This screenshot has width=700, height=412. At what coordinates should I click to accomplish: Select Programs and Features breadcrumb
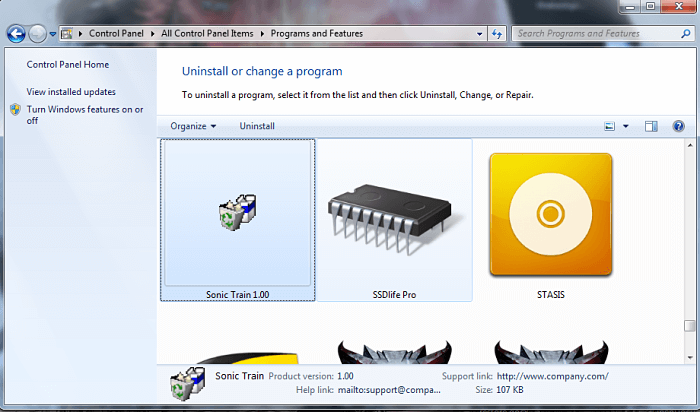317,33
